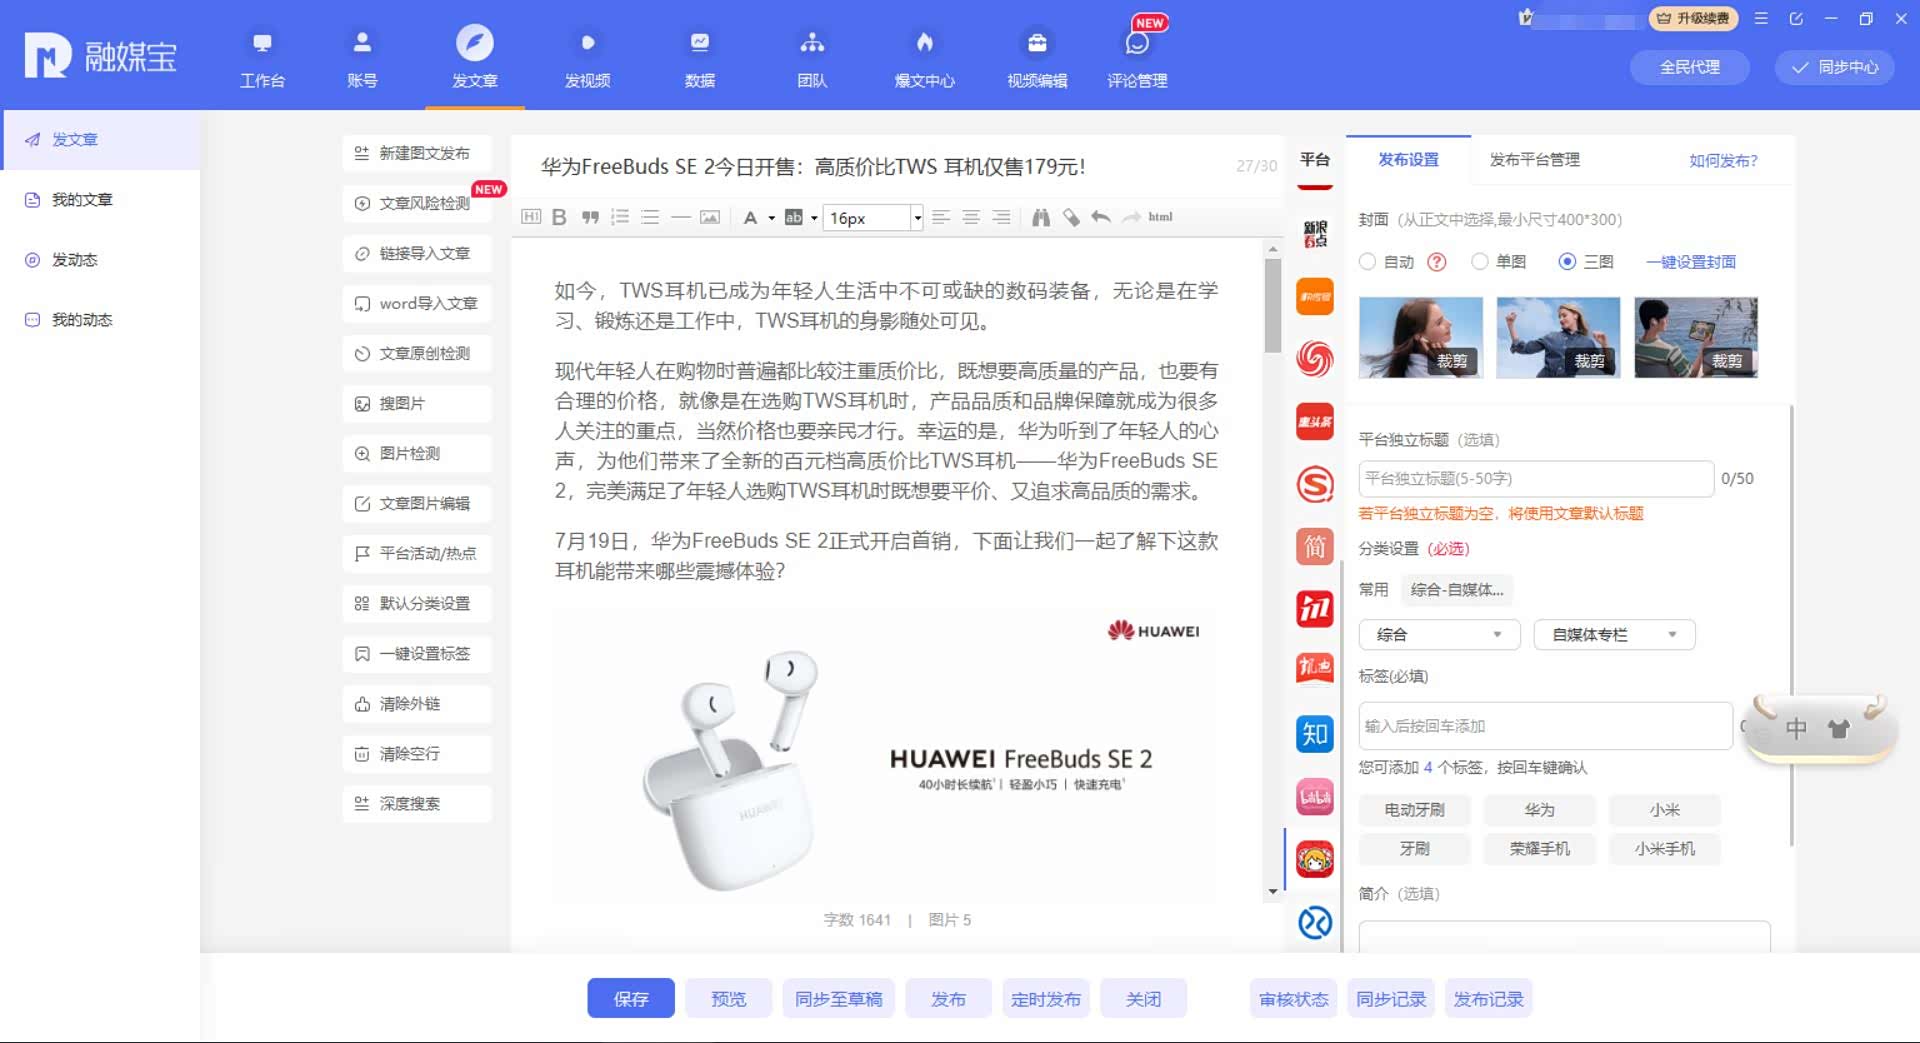Screen dimensions: 1920x1043
Task: Select the 自动 cover radio button
Action: [1368, 262]
